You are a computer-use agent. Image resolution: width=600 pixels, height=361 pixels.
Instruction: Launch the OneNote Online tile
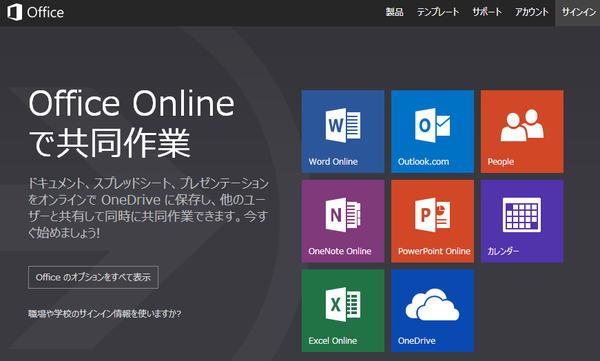click(343, 221)
